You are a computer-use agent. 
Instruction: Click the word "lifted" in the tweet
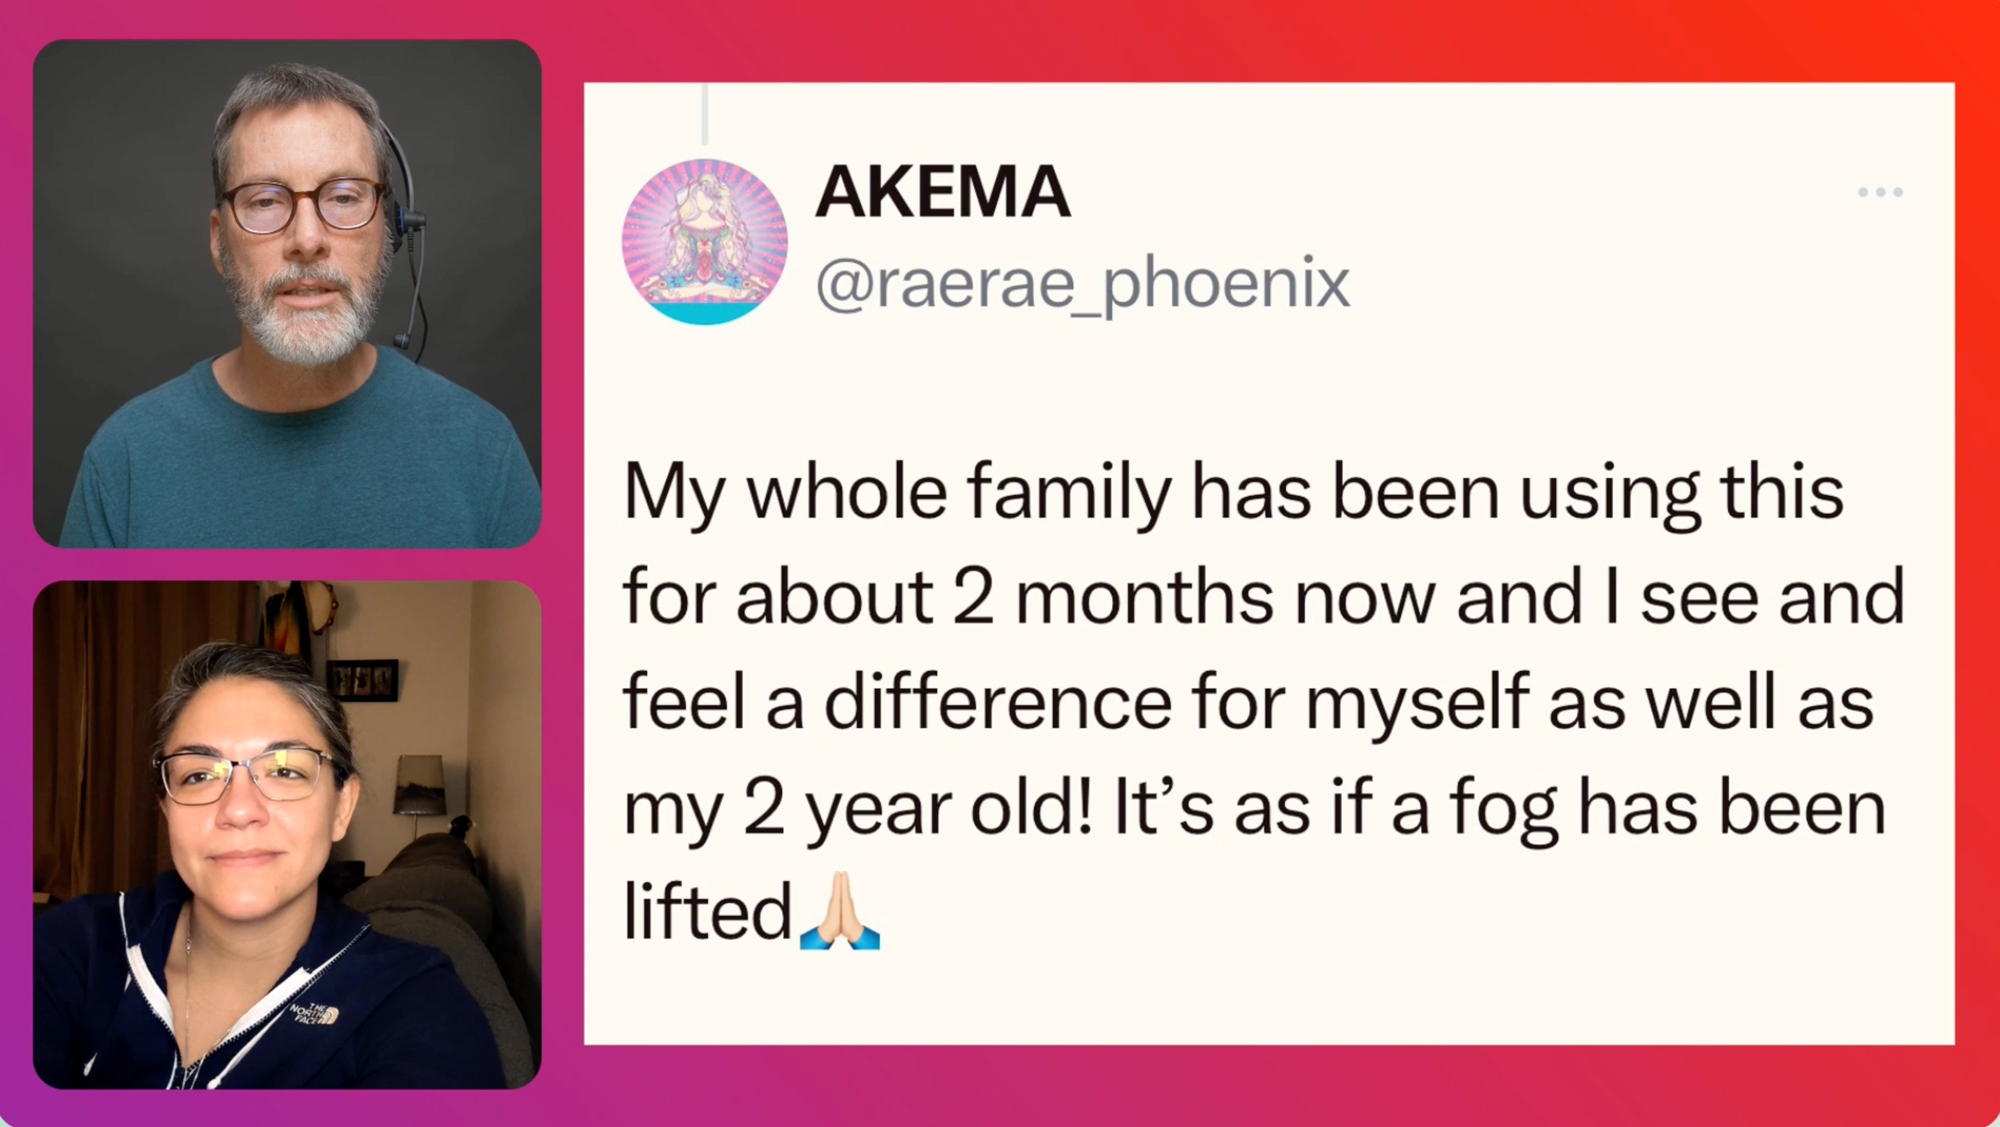707,912
